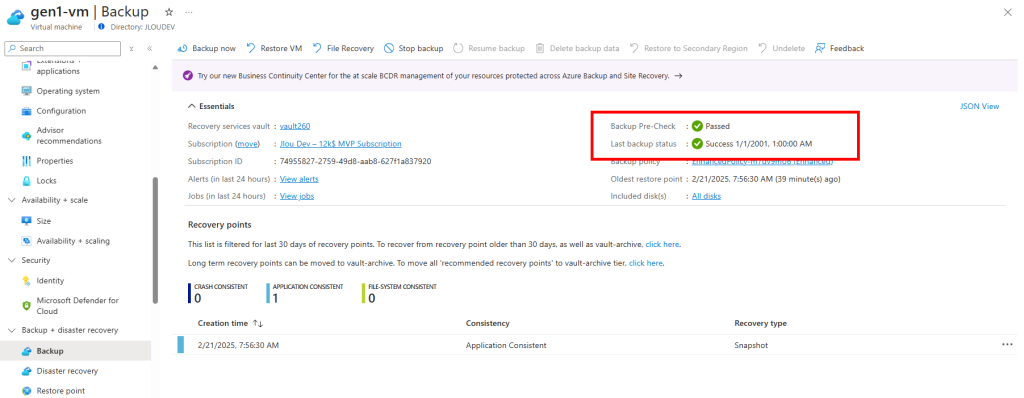Open File Recovery from the toolbar
Viewport: 1024px width, 398px height.
343,48
